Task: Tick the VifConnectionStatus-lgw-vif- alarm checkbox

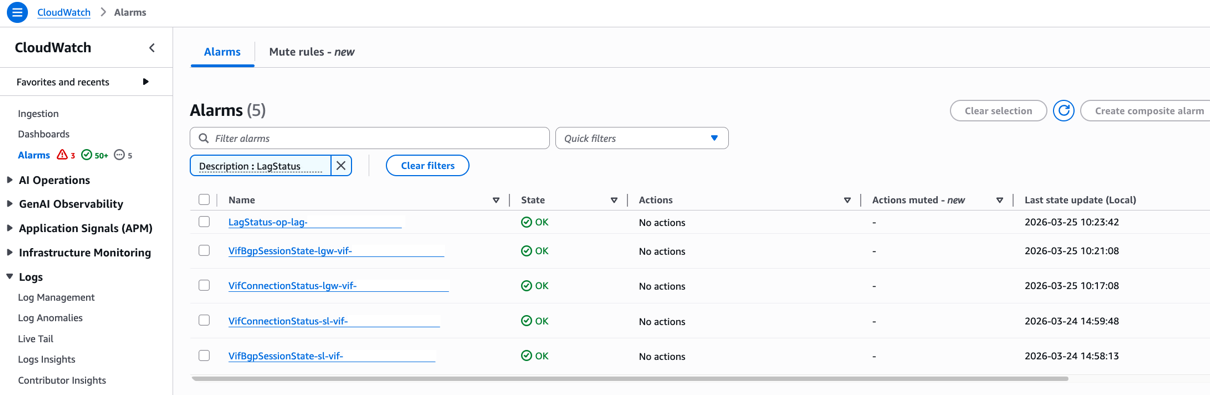Action: point(204,286)
